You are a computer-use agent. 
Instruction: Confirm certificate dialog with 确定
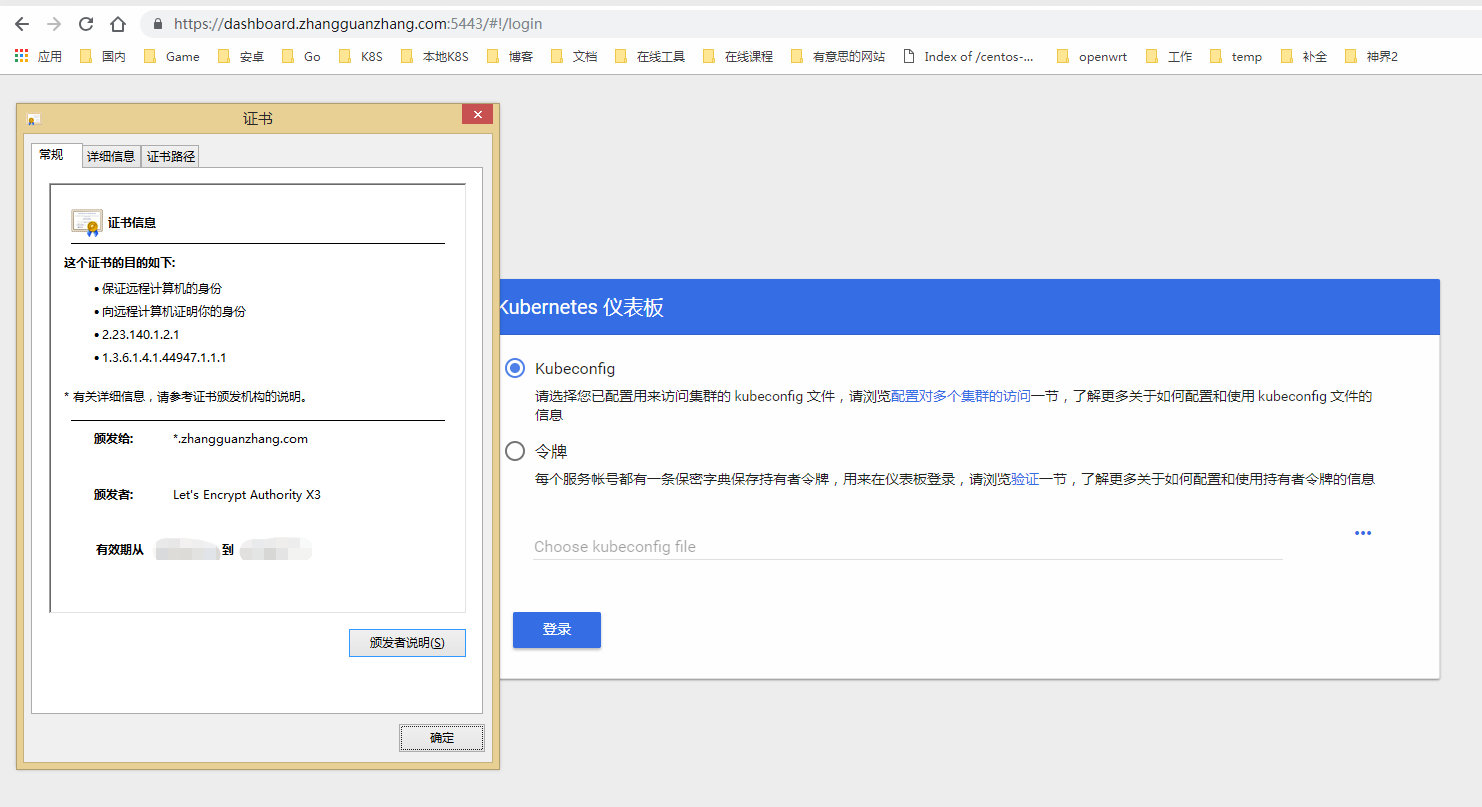tap(442, 738)
